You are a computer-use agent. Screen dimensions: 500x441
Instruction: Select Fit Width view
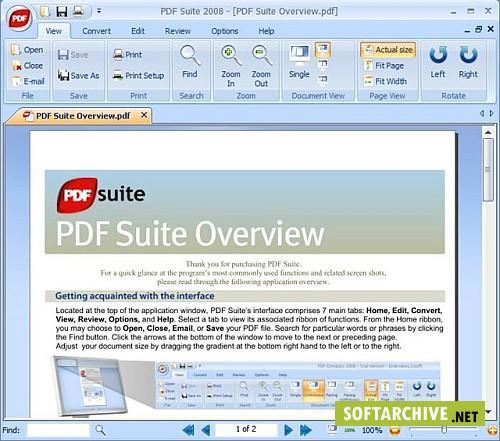385,81
